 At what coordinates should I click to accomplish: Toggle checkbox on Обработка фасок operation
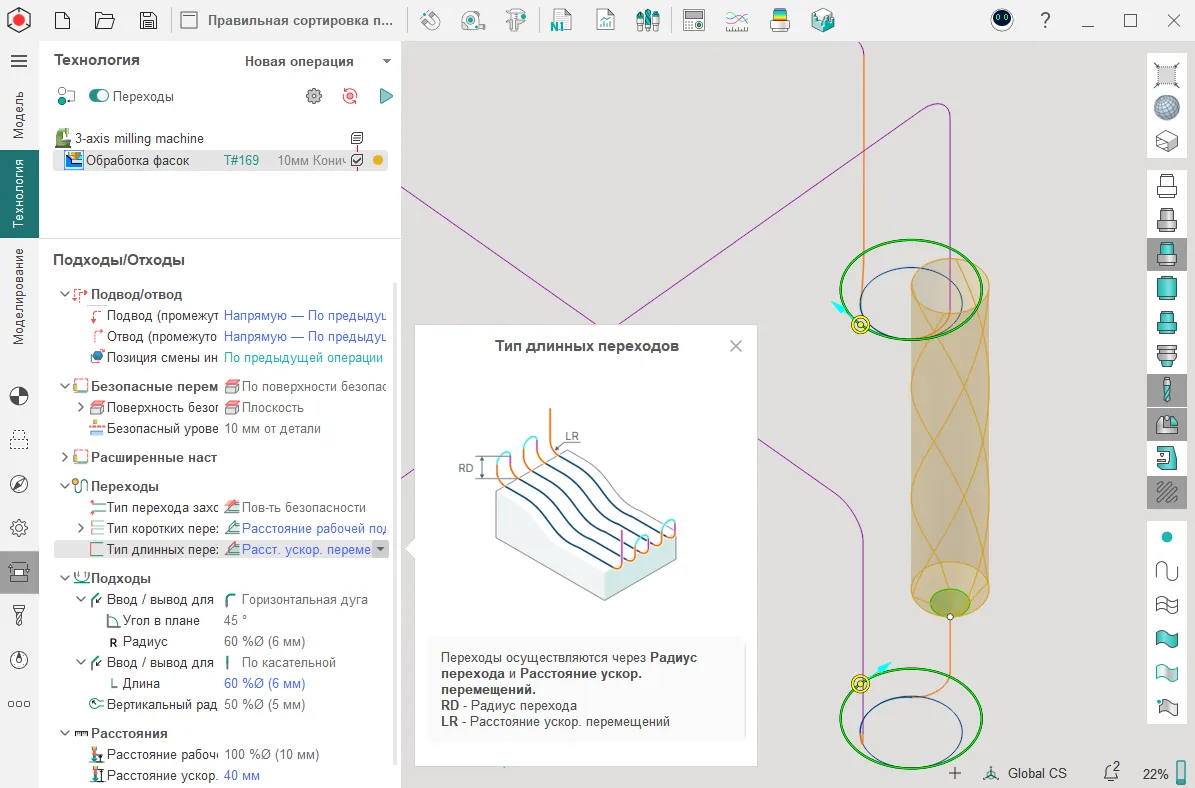click(x=357, y=160)
